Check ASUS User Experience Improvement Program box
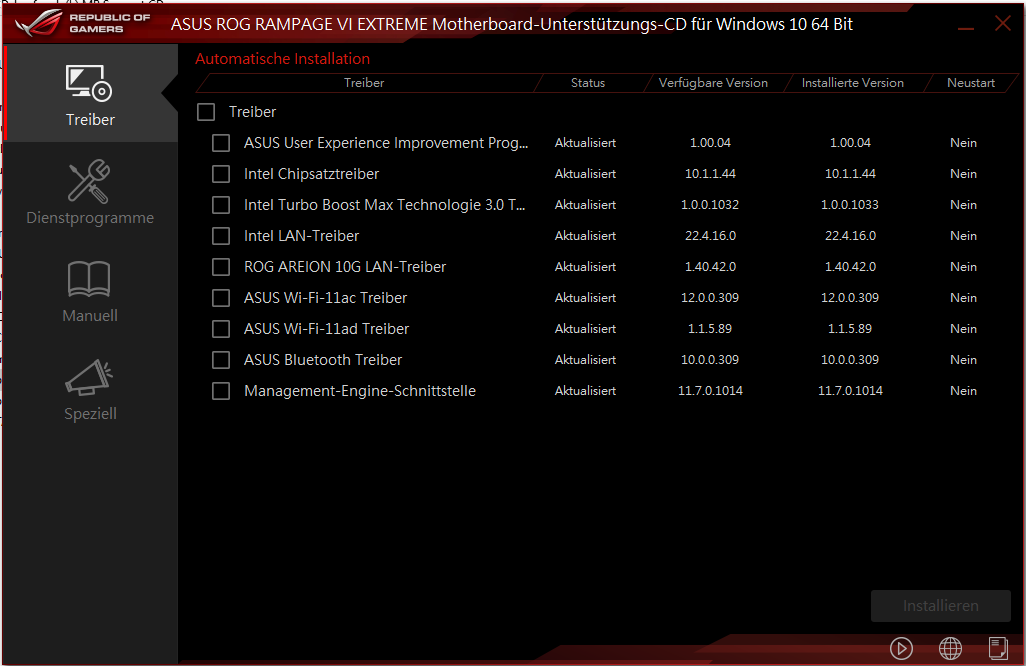This screenshot has width=1026, height=666. (221, 143)
